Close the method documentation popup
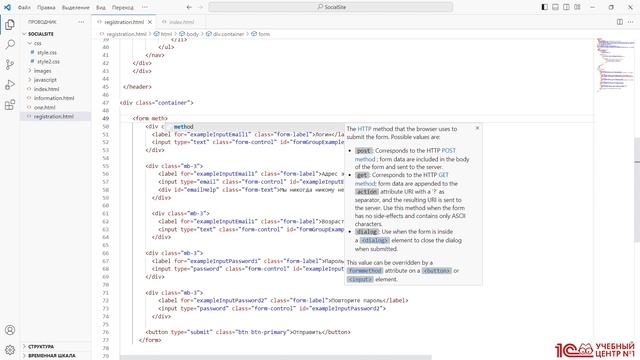 (477, 128)
